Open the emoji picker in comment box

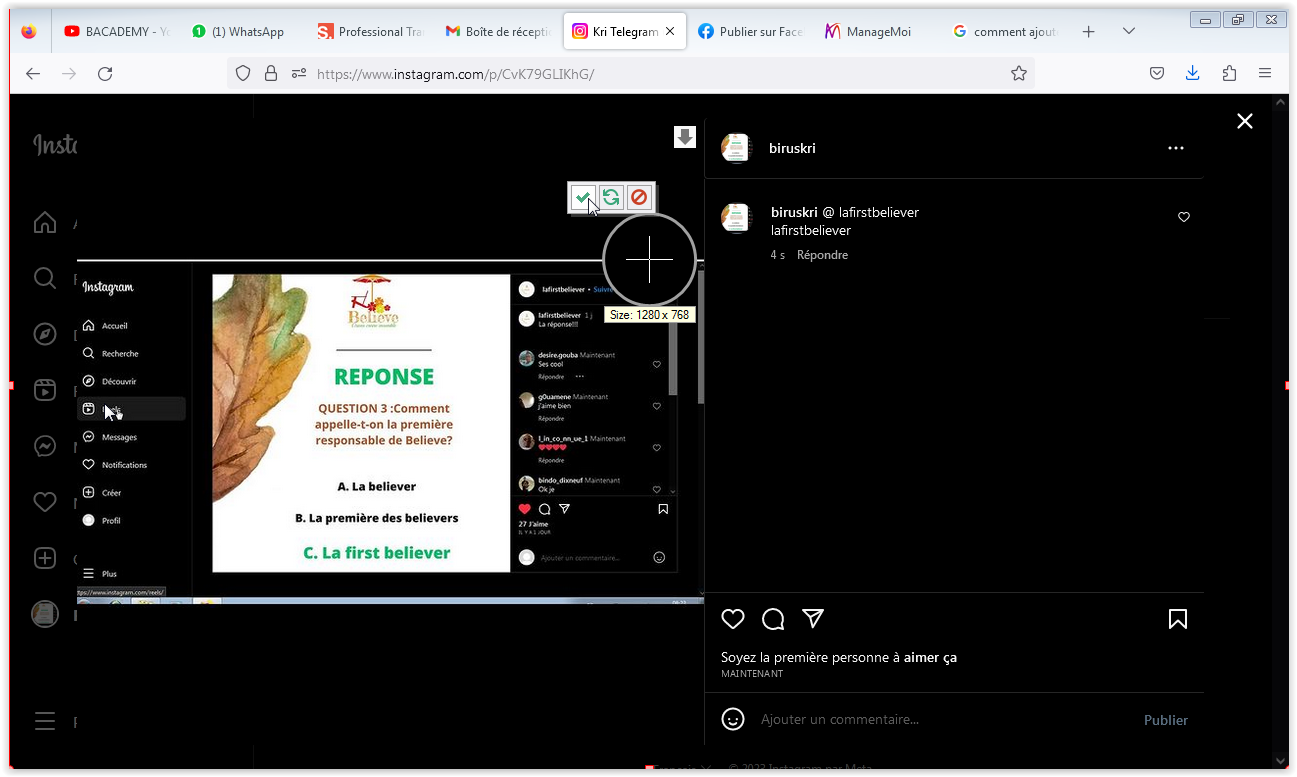(x=733, y=719)
